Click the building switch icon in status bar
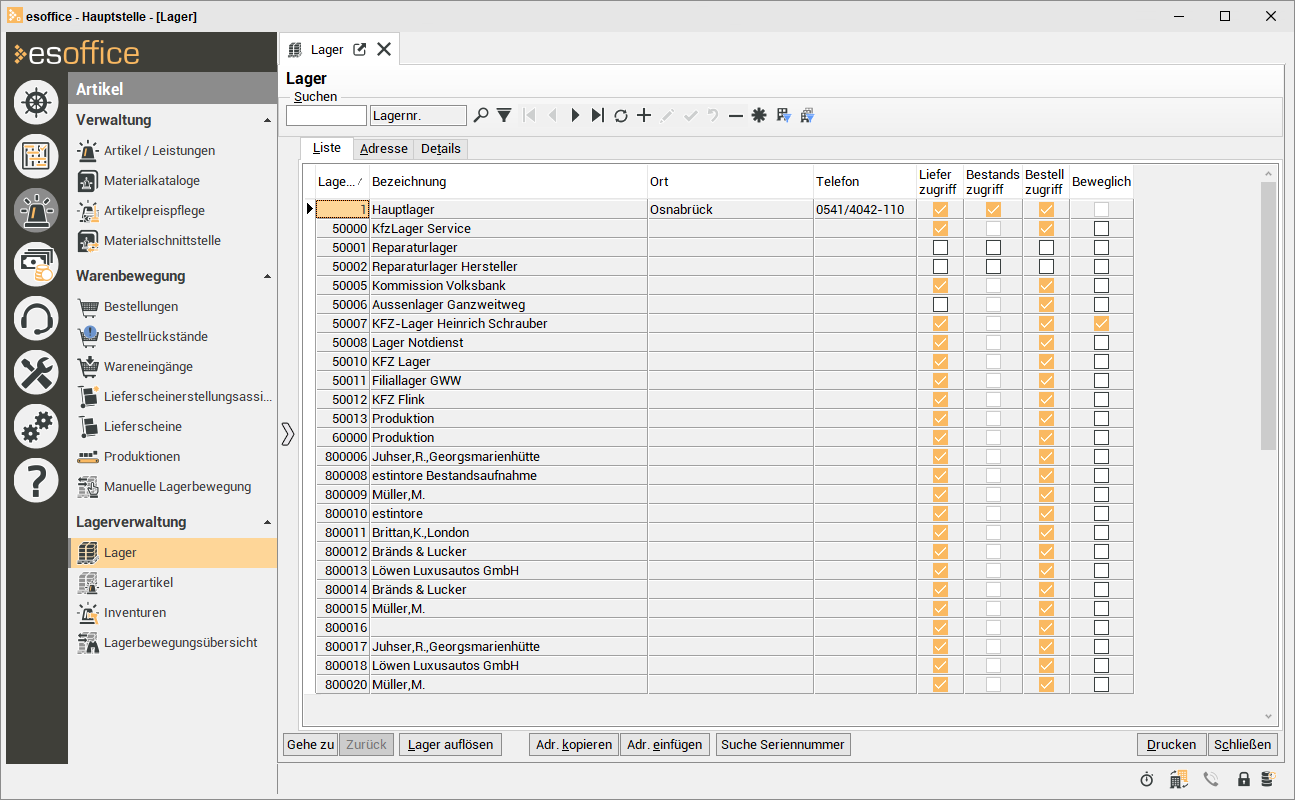Viewport: 1295px width, 800px height. coord(1179,779)
